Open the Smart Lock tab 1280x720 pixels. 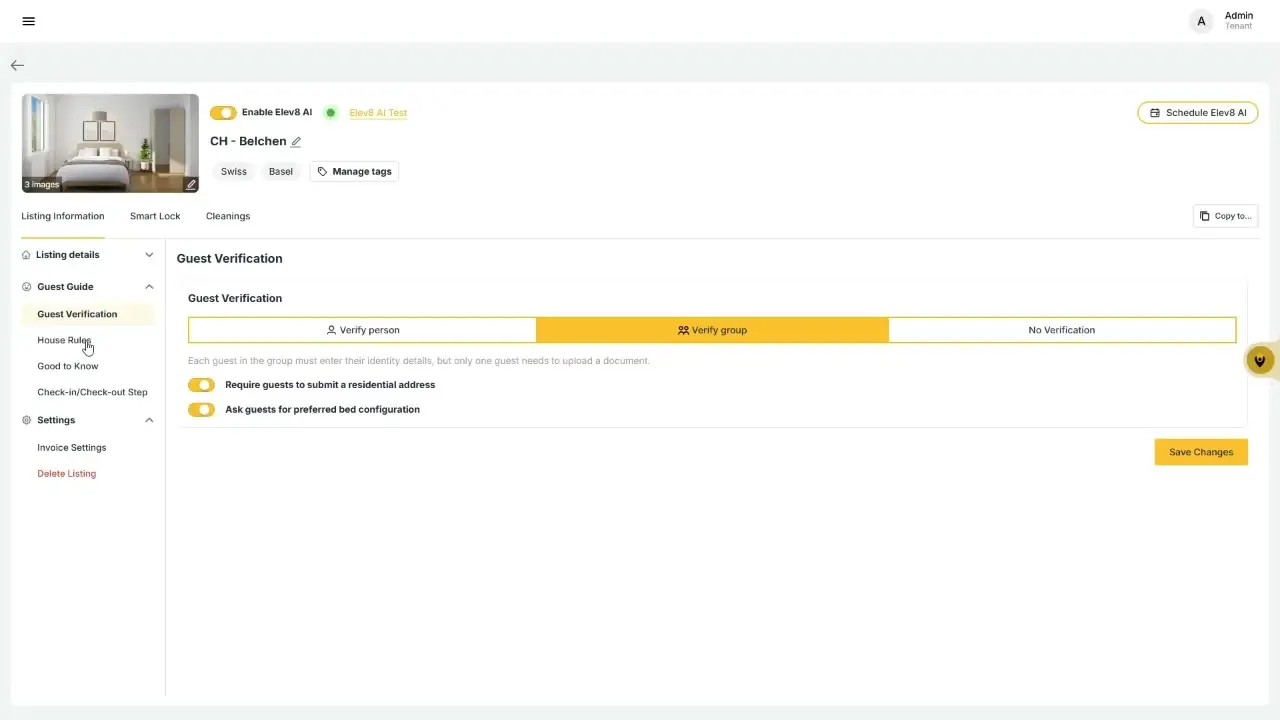point(155,216)
